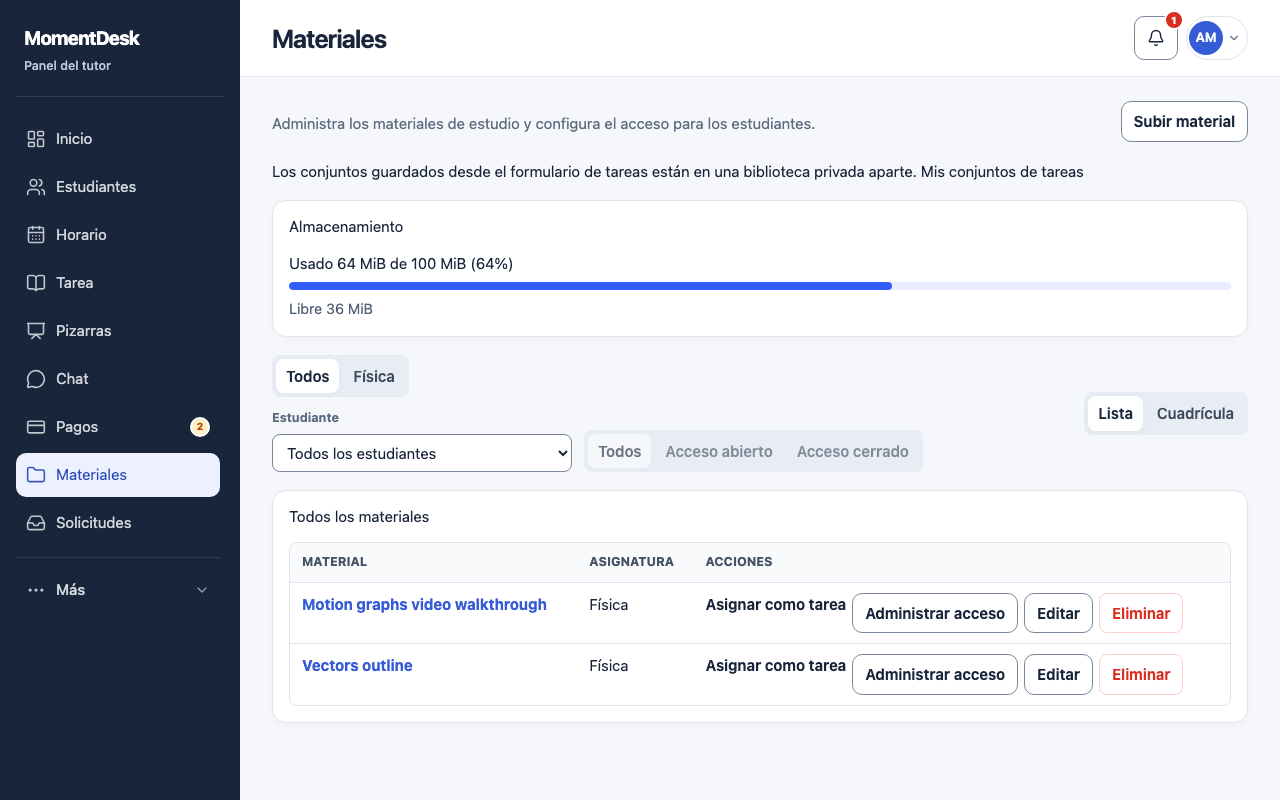Click the Pagos badge showing 2
This screenshot has height=800, width=1280.
point(200,427)
